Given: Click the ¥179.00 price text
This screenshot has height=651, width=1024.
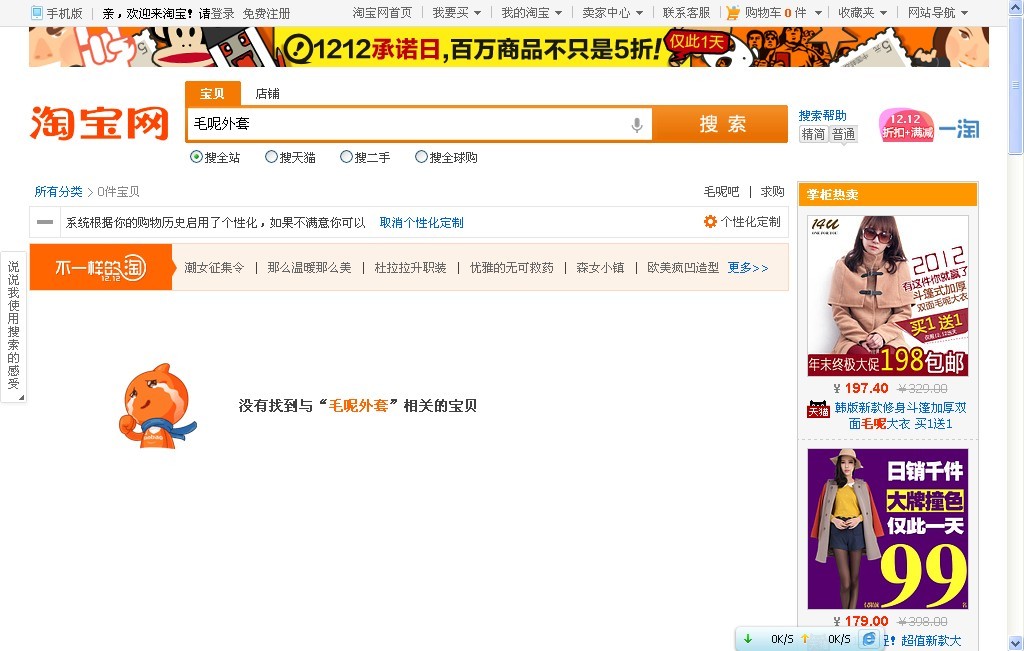Looking at the screenshot, I should [861, 621].
